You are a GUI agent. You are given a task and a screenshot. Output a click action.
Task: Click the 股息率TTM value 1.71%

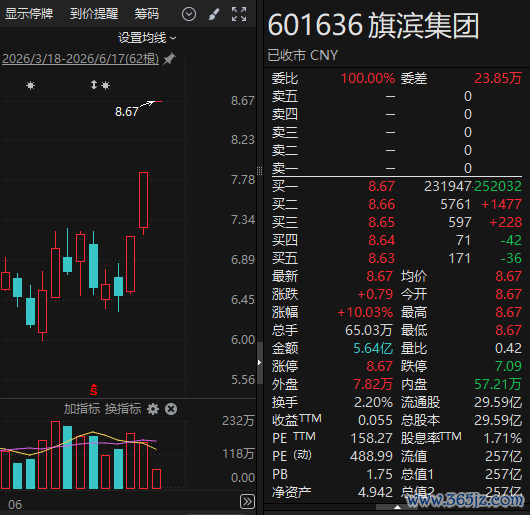[503, 438]
